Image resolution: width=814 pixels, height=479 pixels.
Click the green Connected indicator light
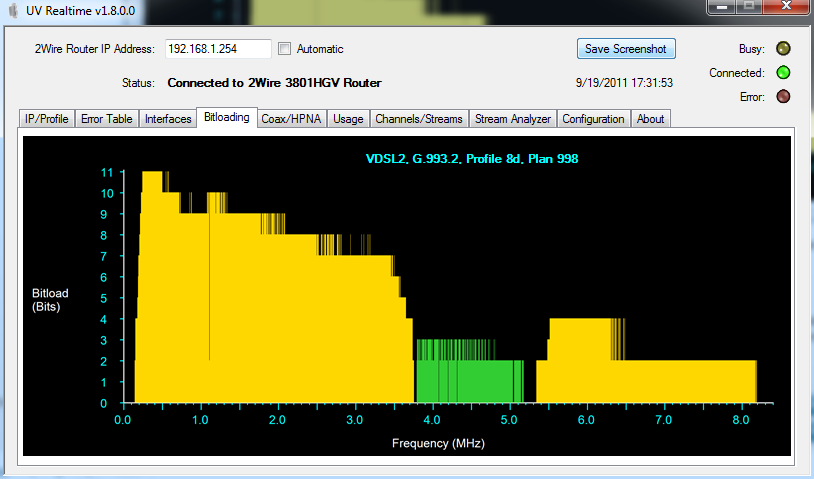tap(784, 73)
